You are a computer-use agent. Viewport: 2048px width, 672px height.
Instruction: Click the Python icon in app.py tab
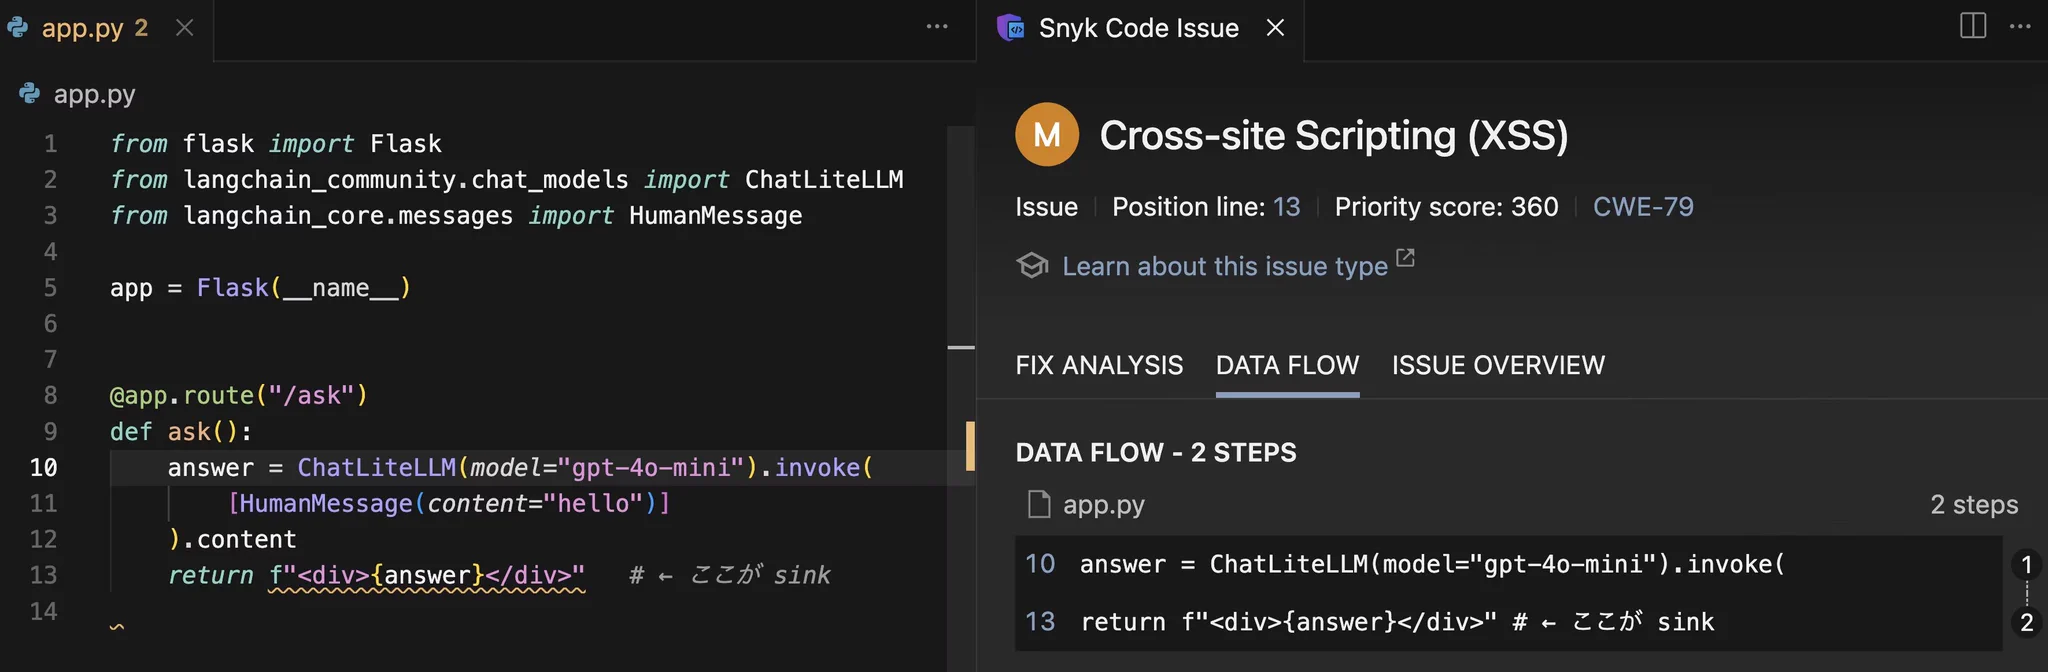pyautogui.click(x=18, y=28)
